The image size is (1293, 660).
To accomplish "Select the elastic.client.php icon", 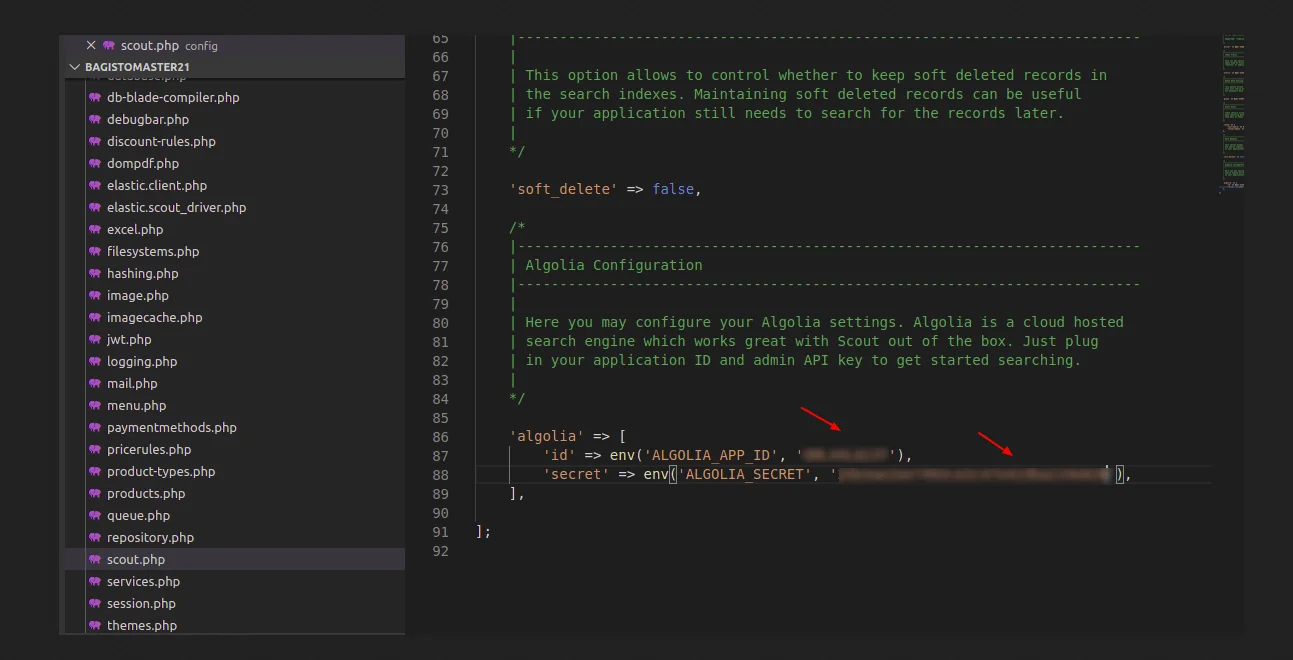I will (x=96, y=185).
